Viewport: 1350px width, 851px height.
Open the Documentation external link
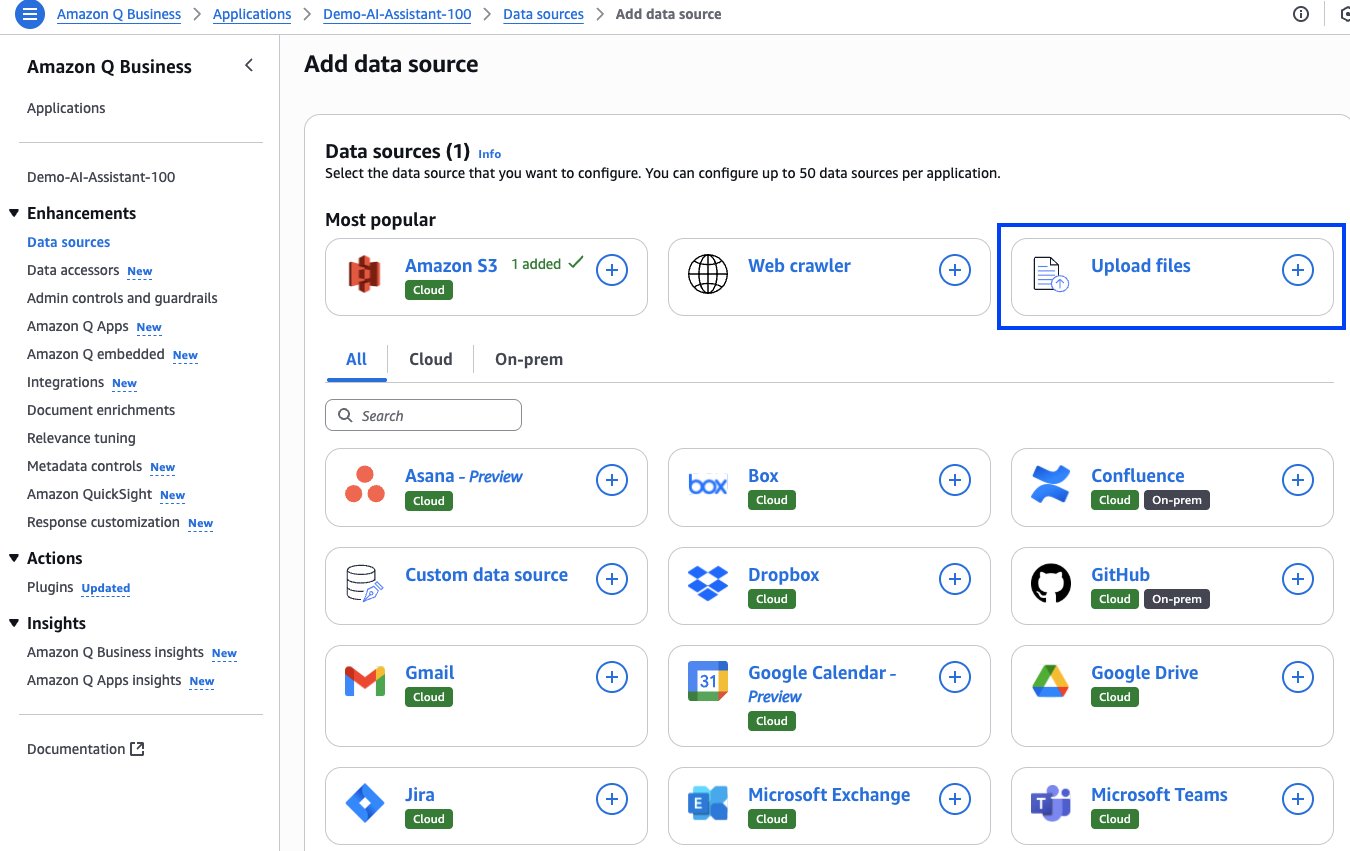[x=86, y=749]
